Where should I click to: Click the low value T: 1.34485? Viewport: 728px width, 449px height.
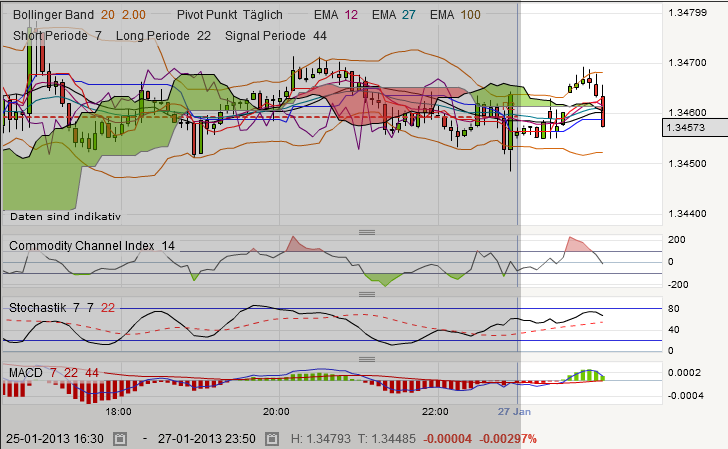click(x=387, y=439)
